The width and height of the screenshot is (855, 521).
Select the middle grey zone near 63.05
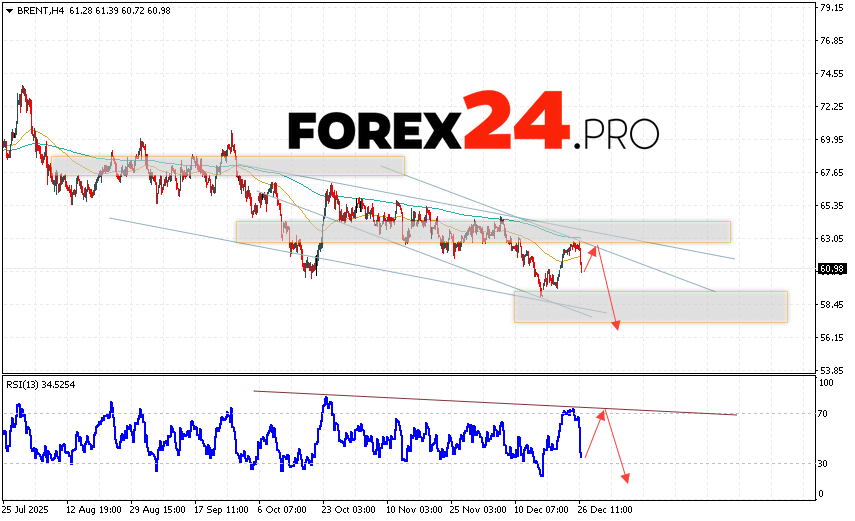click(482, 231)
